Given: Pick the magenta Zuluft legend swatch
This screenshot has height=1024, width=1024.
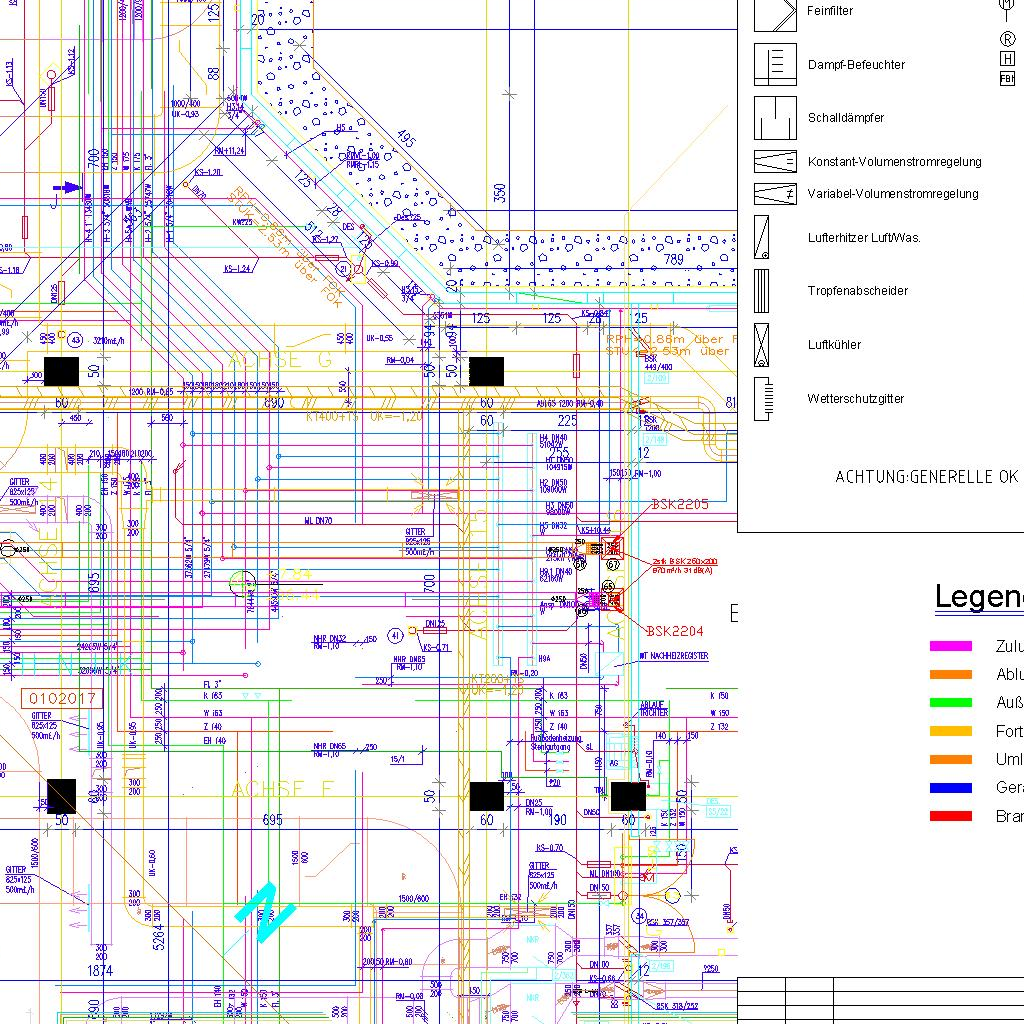Looking at the screenshot, I should pyautogui.click(x=950, y=647).
